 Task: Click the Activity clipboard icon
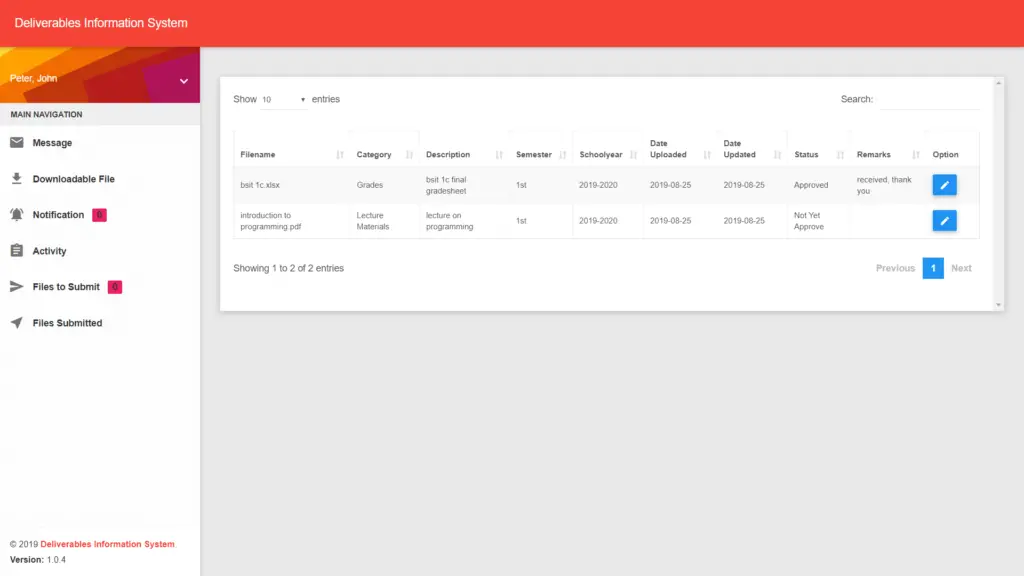click(x=17, y=250)
